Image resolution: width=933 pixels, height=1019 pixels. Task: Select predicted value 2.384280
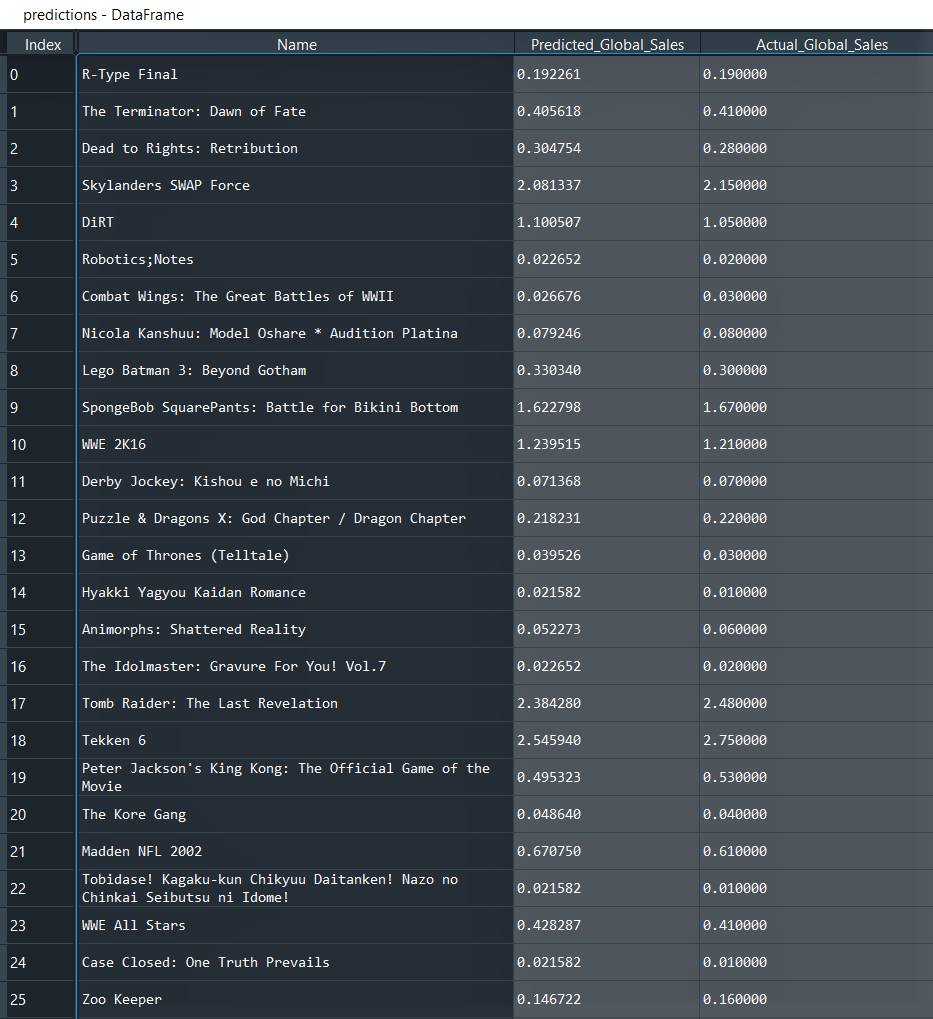(x=606, y=704)
